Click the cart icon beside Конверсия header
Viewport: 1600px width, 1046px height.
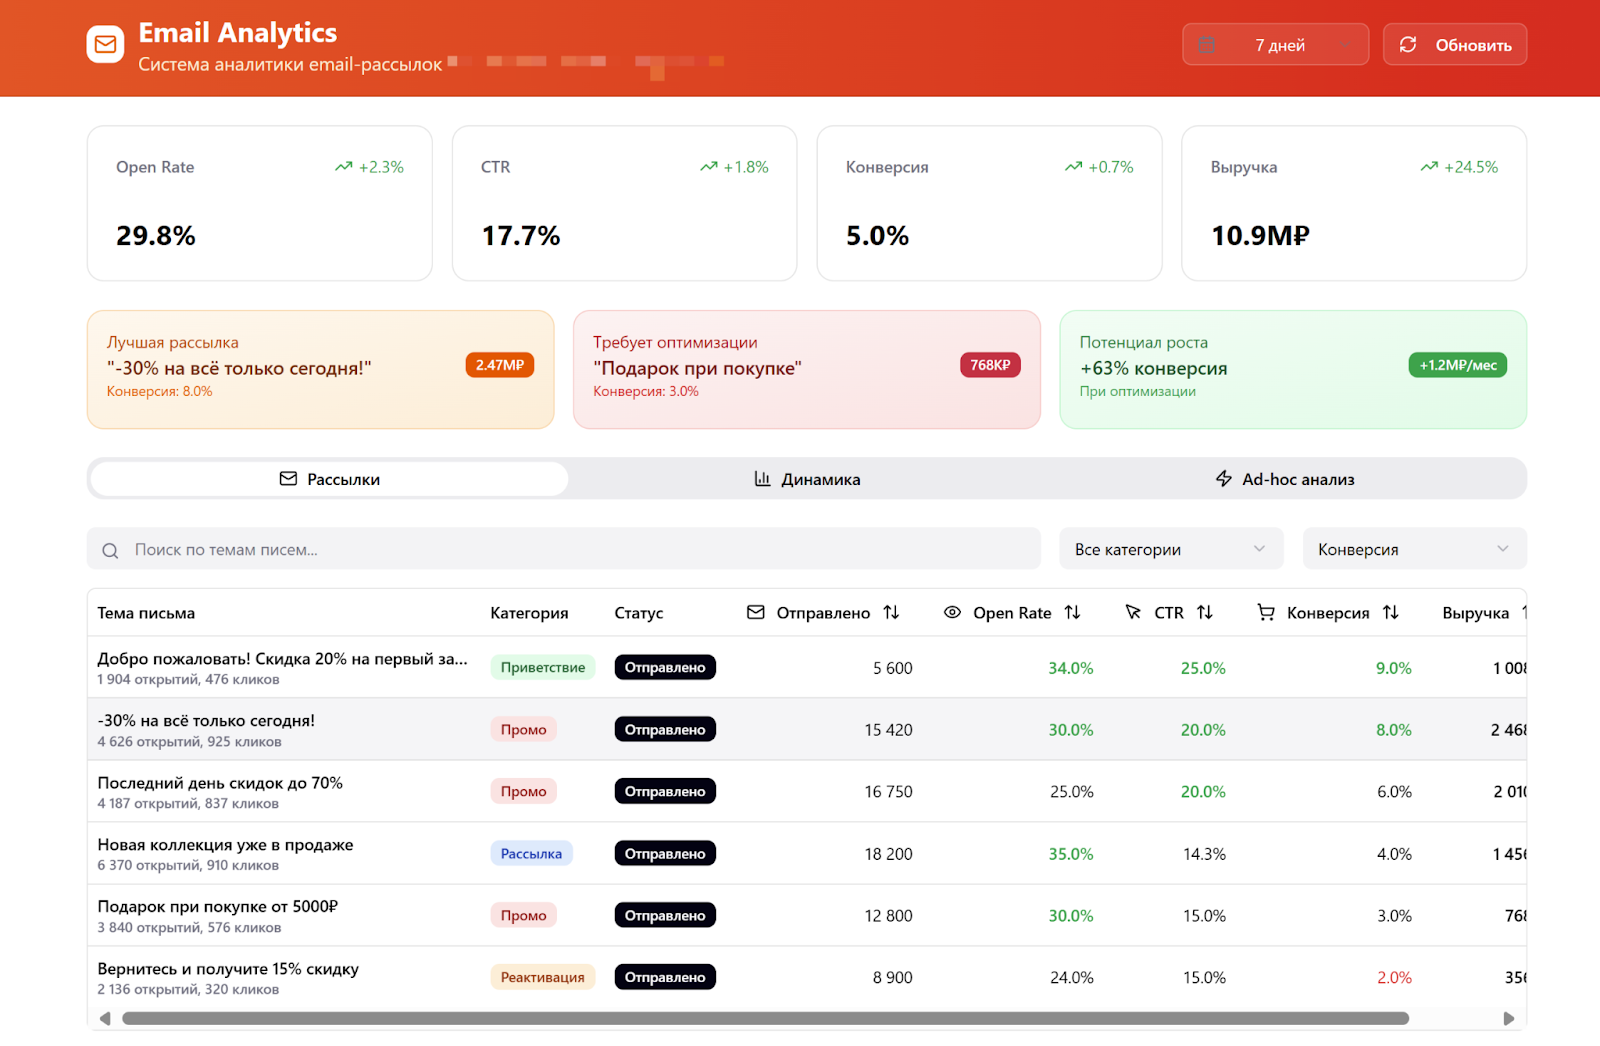pos(1266,612)
